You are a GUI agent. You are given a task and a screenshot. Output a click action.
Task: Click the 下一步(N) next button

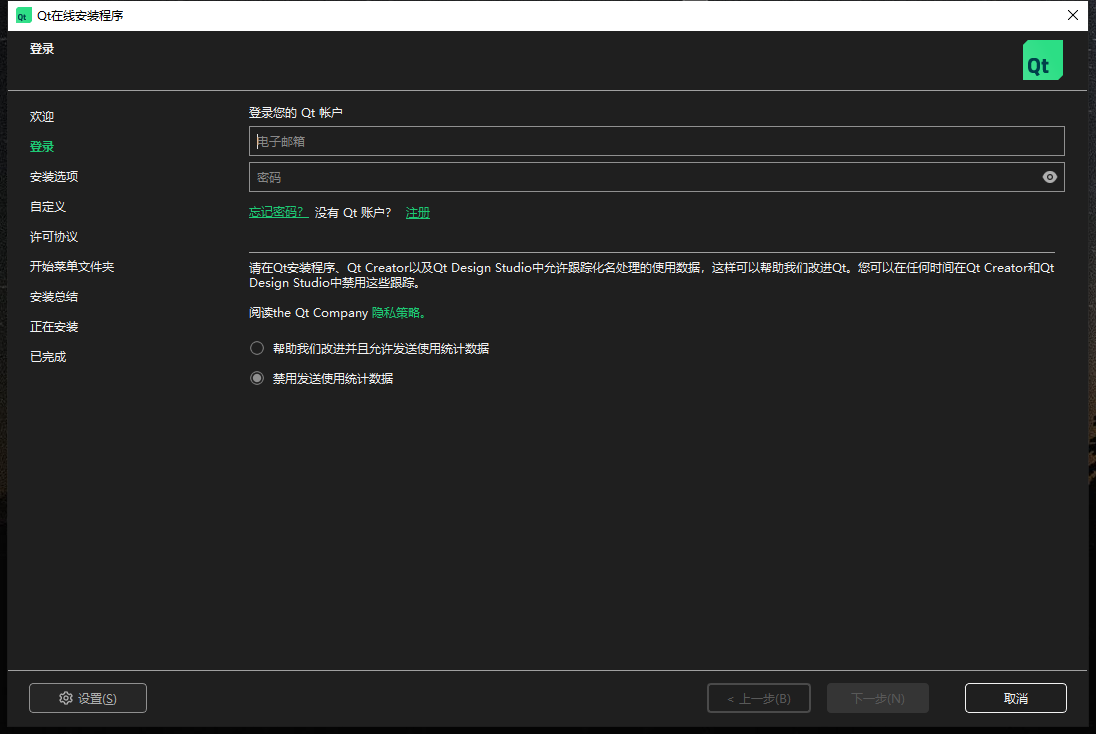[878, 698]
